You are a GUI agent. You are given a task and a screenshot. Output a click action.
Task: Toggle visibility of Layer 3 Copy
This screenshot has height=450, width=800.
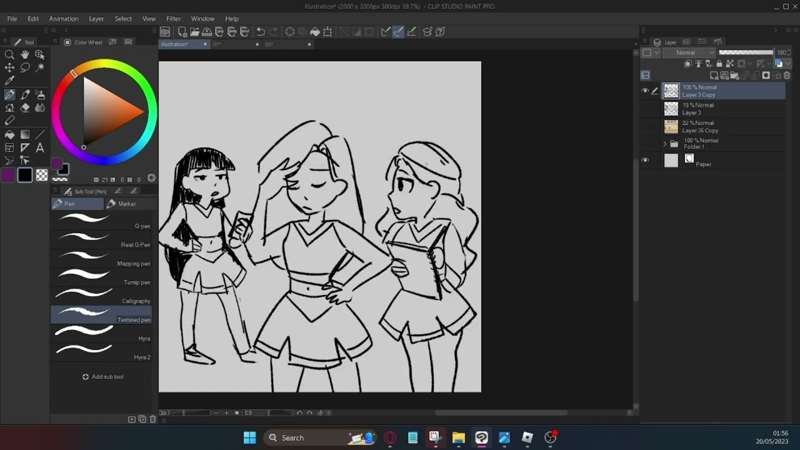click(645, 91)
